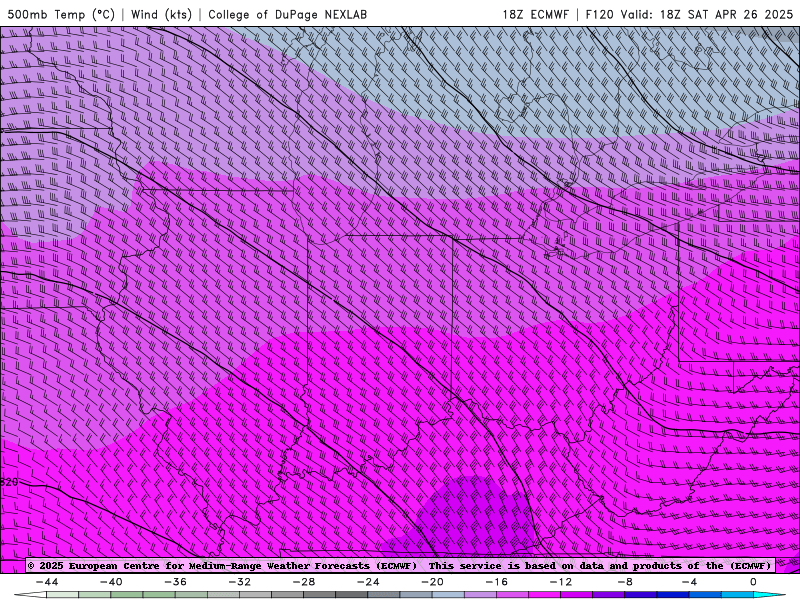Screen dimensions: 800x600
Task: Click the 'Wind (kts)' header label
Action: click(x=161, y=14)
